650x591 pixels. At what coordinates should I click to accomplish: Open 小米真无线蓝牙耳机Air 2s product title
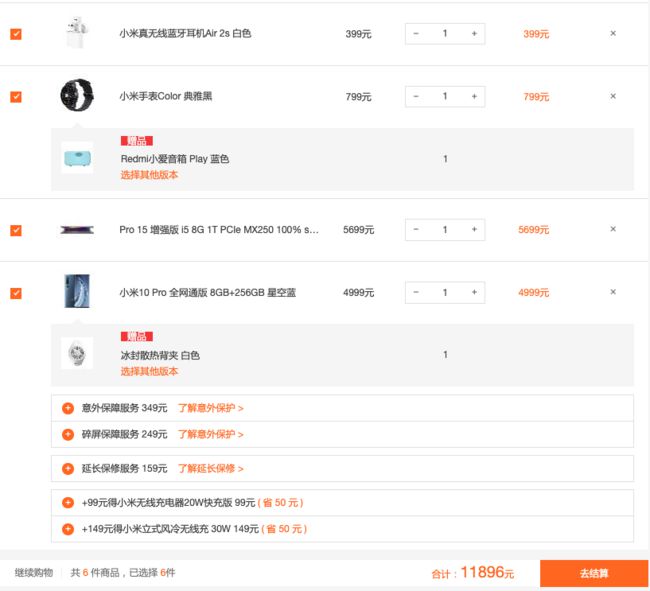coord(185,34)
